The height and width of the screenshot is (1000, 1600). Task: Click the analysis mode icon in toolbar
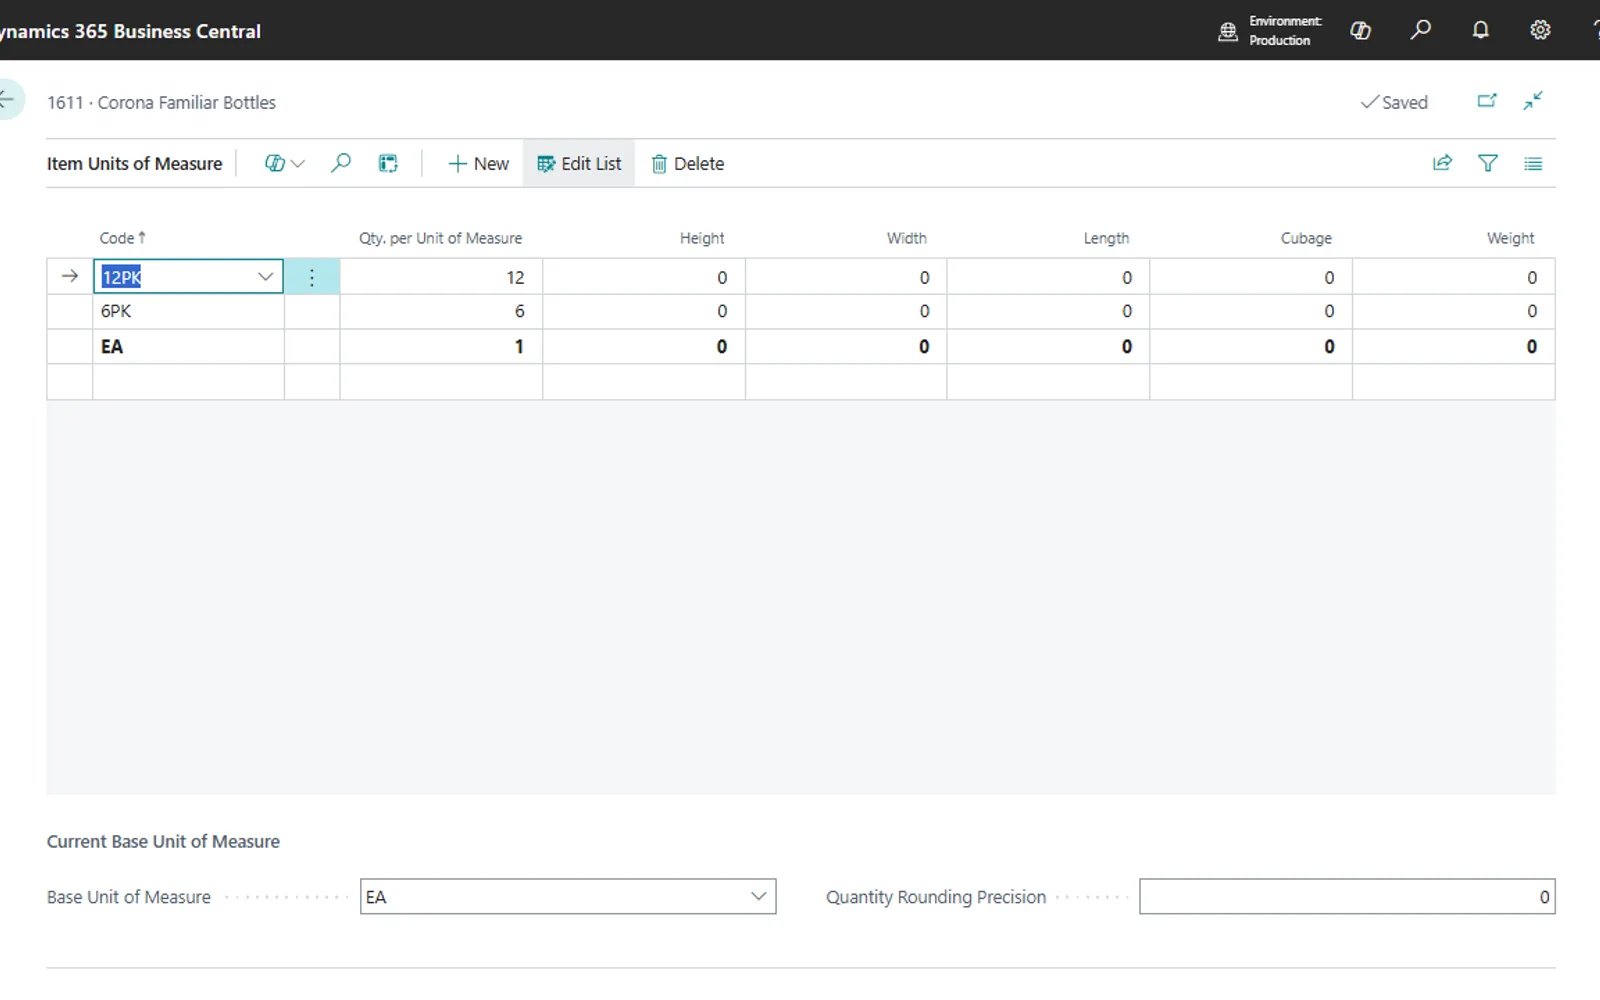(388, 164)
